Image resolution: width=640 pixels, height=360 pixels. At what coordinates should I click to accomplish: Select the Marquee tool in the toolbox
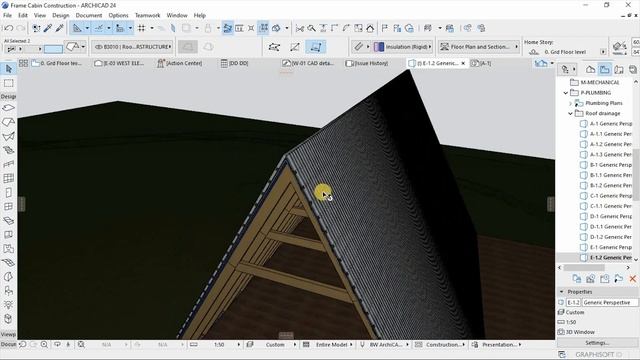click(8, 83)
